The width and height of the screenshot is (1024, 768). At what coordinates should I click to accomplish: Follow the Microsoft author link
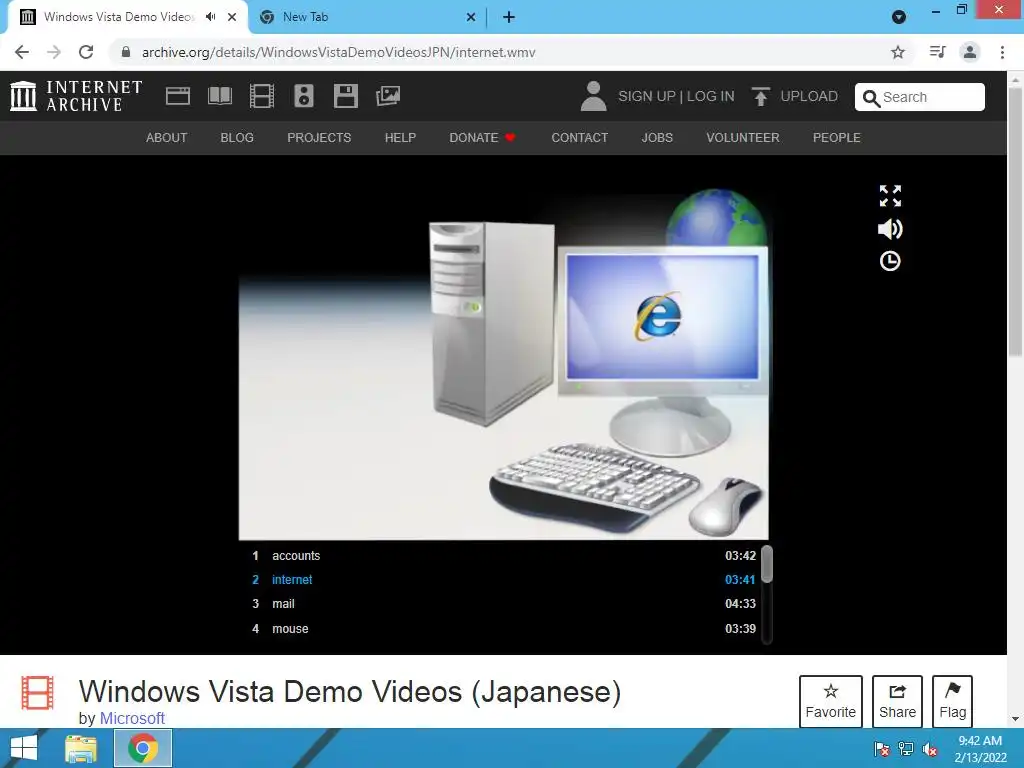click(132, 718)
